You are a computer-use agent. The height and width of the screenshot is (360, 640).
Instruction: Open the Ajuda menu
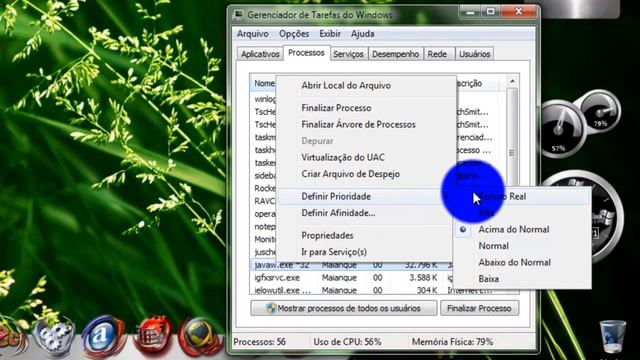click(362, 34)
